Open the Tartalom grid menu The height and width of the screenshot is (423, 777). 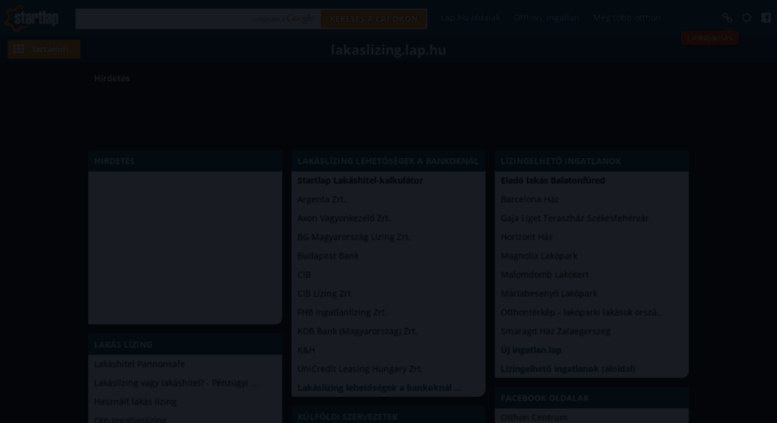(44, 49)
